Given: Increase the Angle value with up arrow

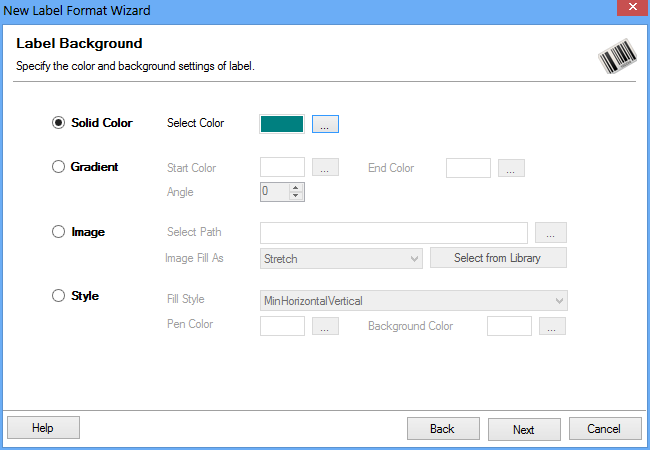Looking at the screenshot, I should click(x=296, y=186).
